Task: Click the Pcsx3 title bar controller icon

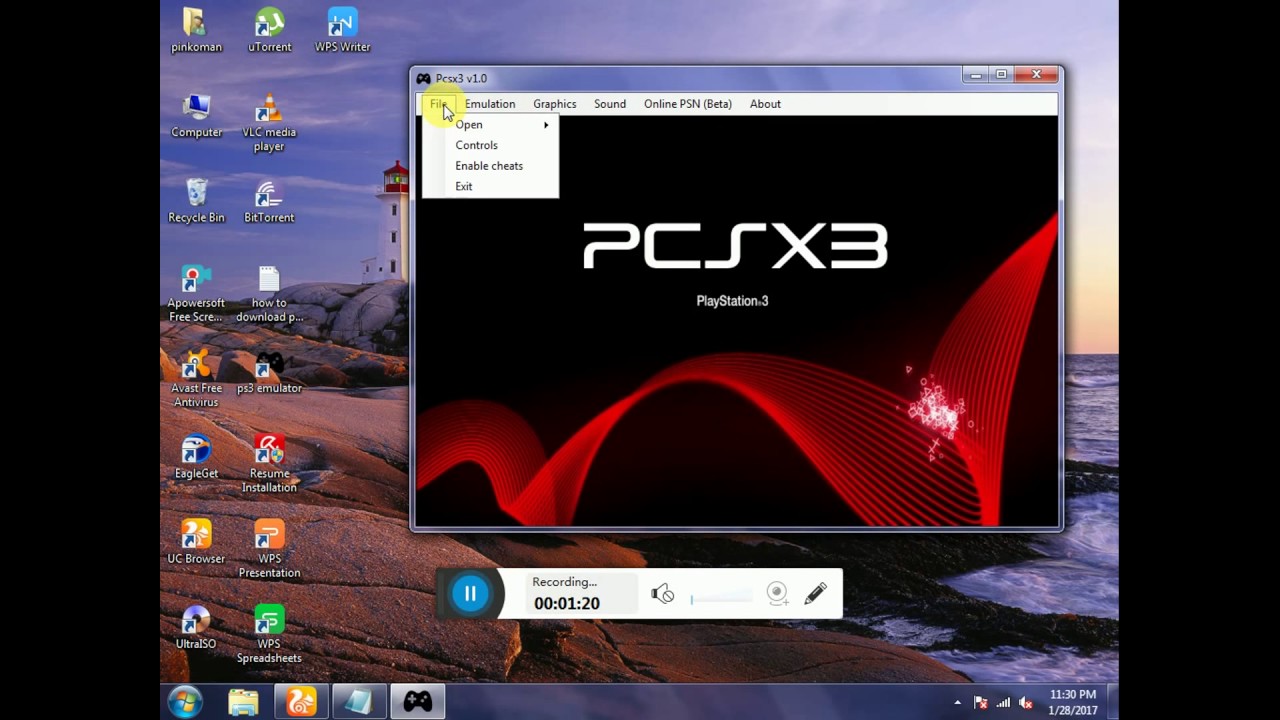Action: pos(424,78)
